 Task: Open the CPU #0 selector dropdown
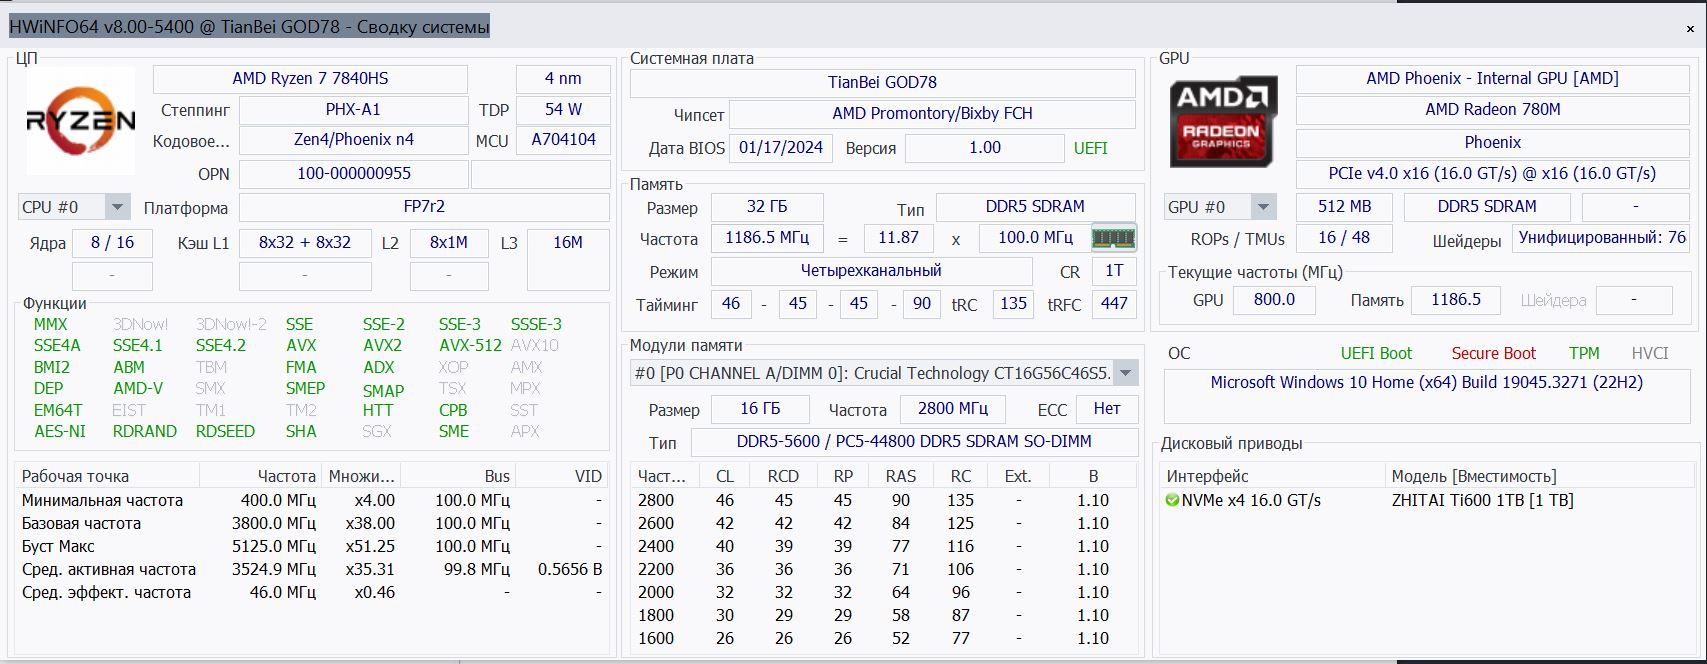tap(117, 207)
